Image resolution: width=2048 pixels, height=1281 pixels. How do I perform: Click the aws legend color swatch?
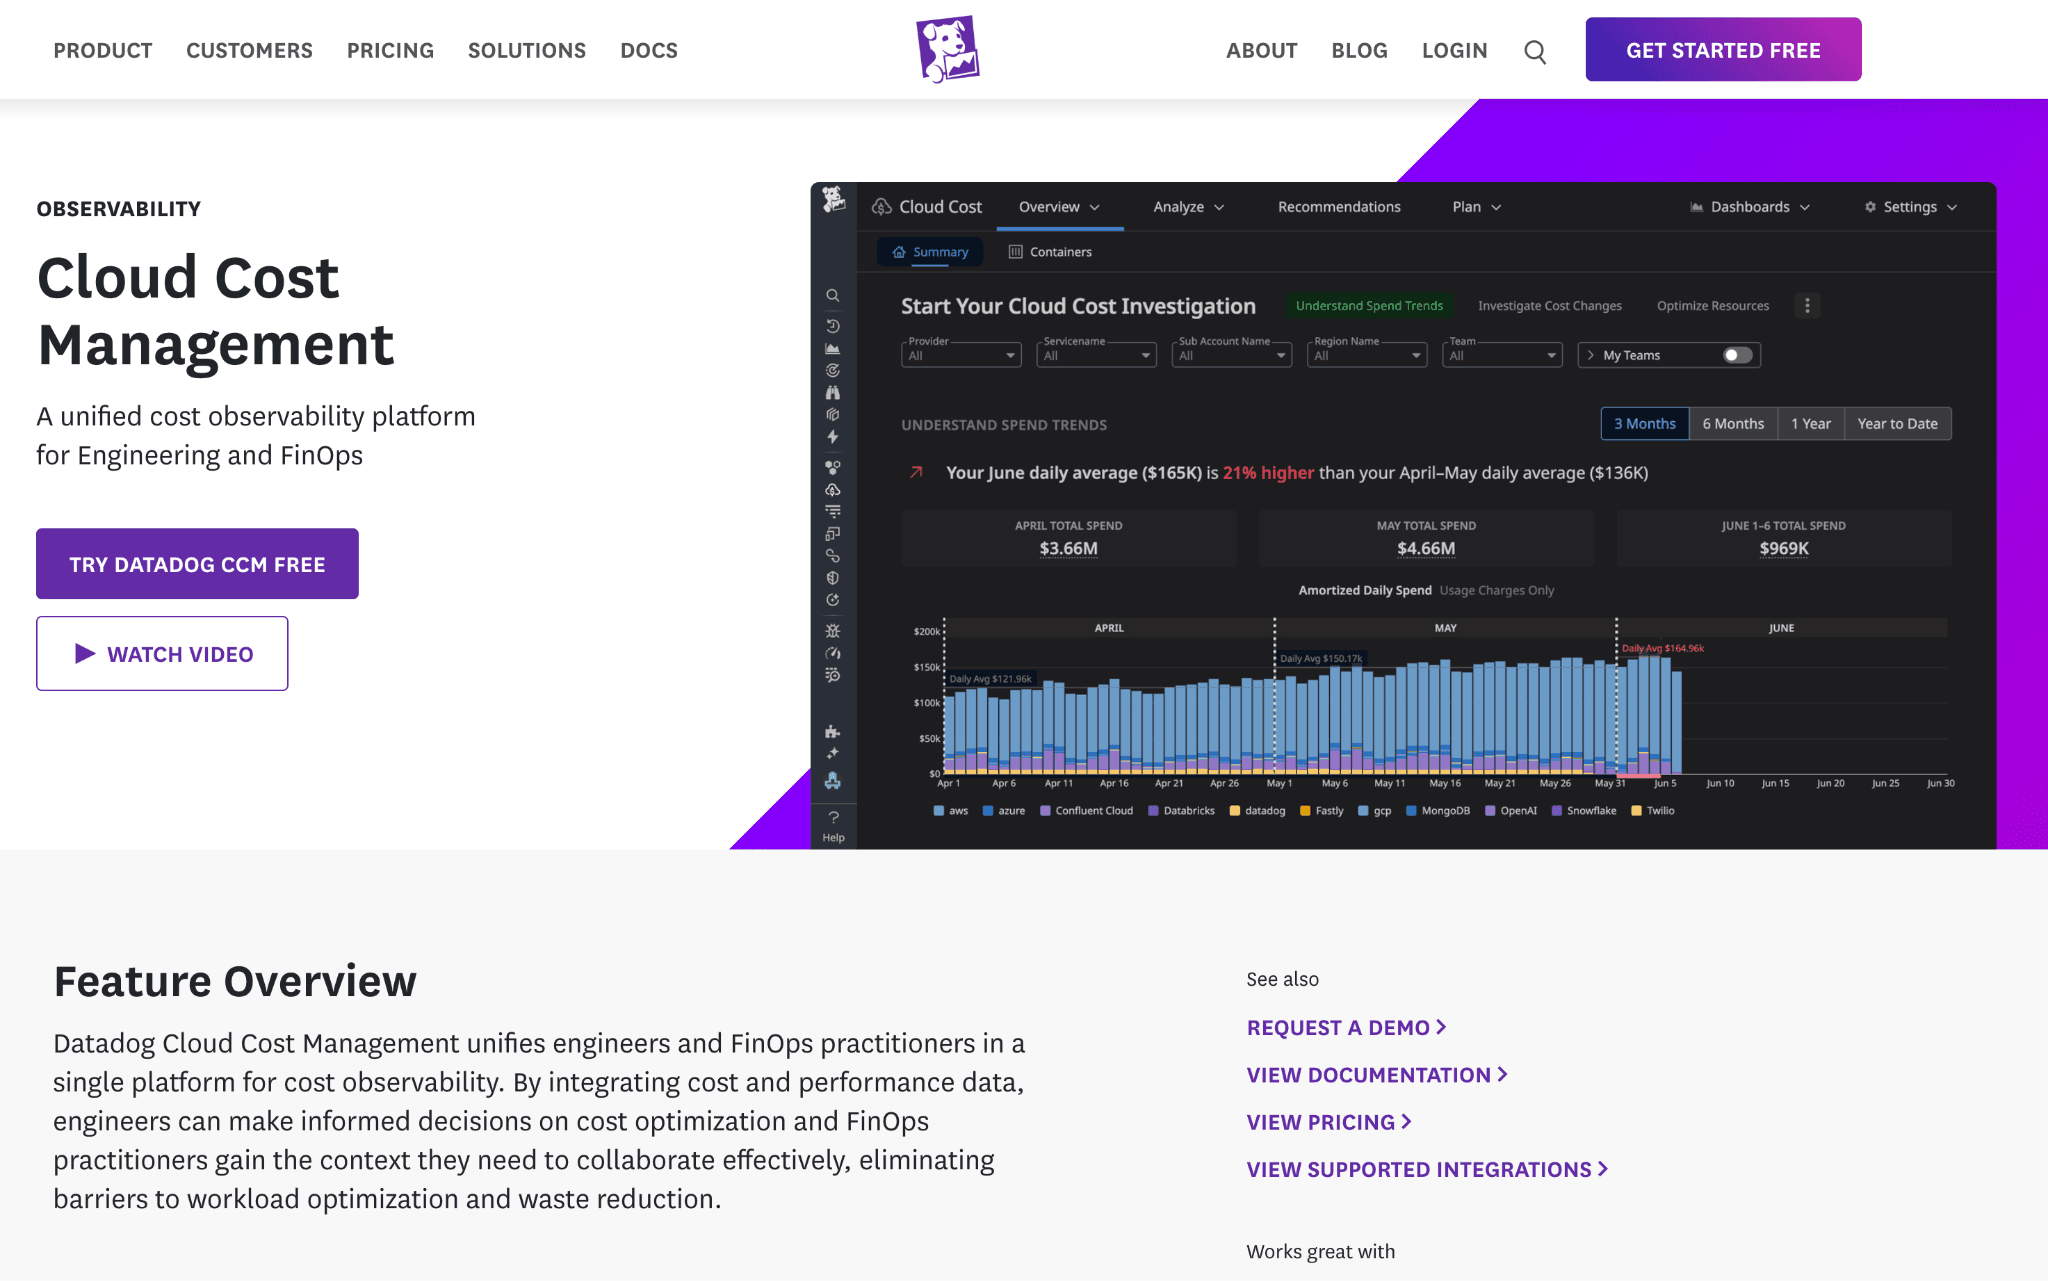coord(939,811)
